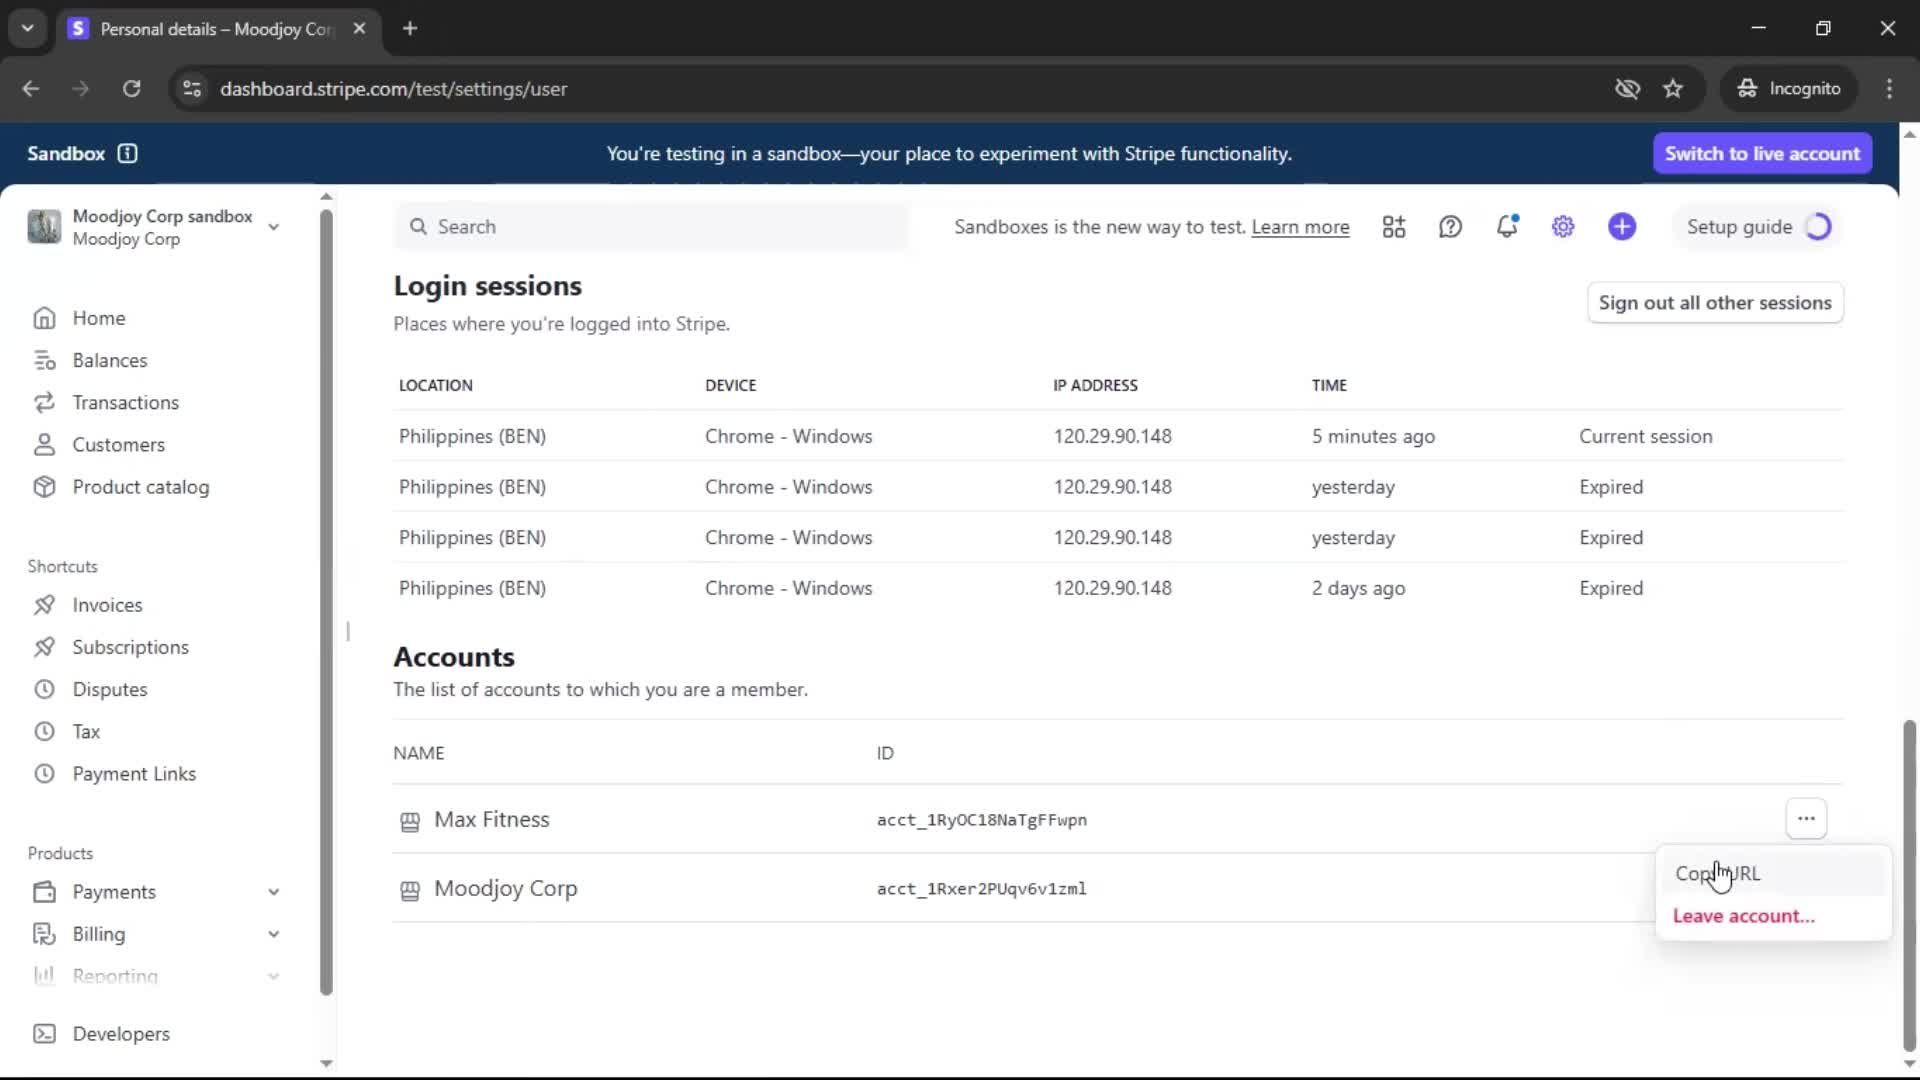Bookmark this page with the star icon
The height and width of the screenshot is (1080, 1920).
1673,89
